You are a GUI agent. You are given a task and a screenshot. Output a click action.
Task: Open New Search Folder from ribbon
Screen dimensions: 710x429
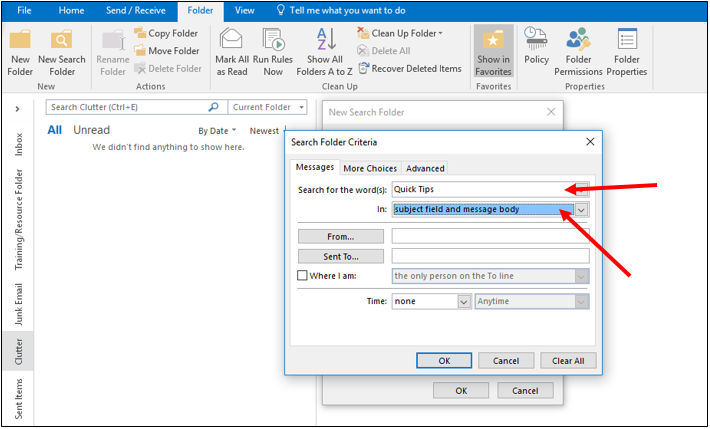pyautogui.click(x=62, y=53)
